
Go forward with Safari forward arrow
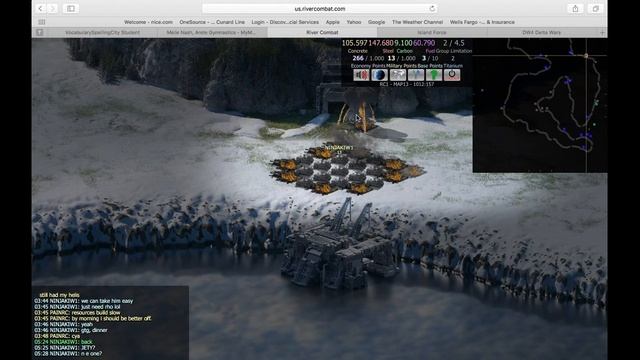(x=53, y=8)
